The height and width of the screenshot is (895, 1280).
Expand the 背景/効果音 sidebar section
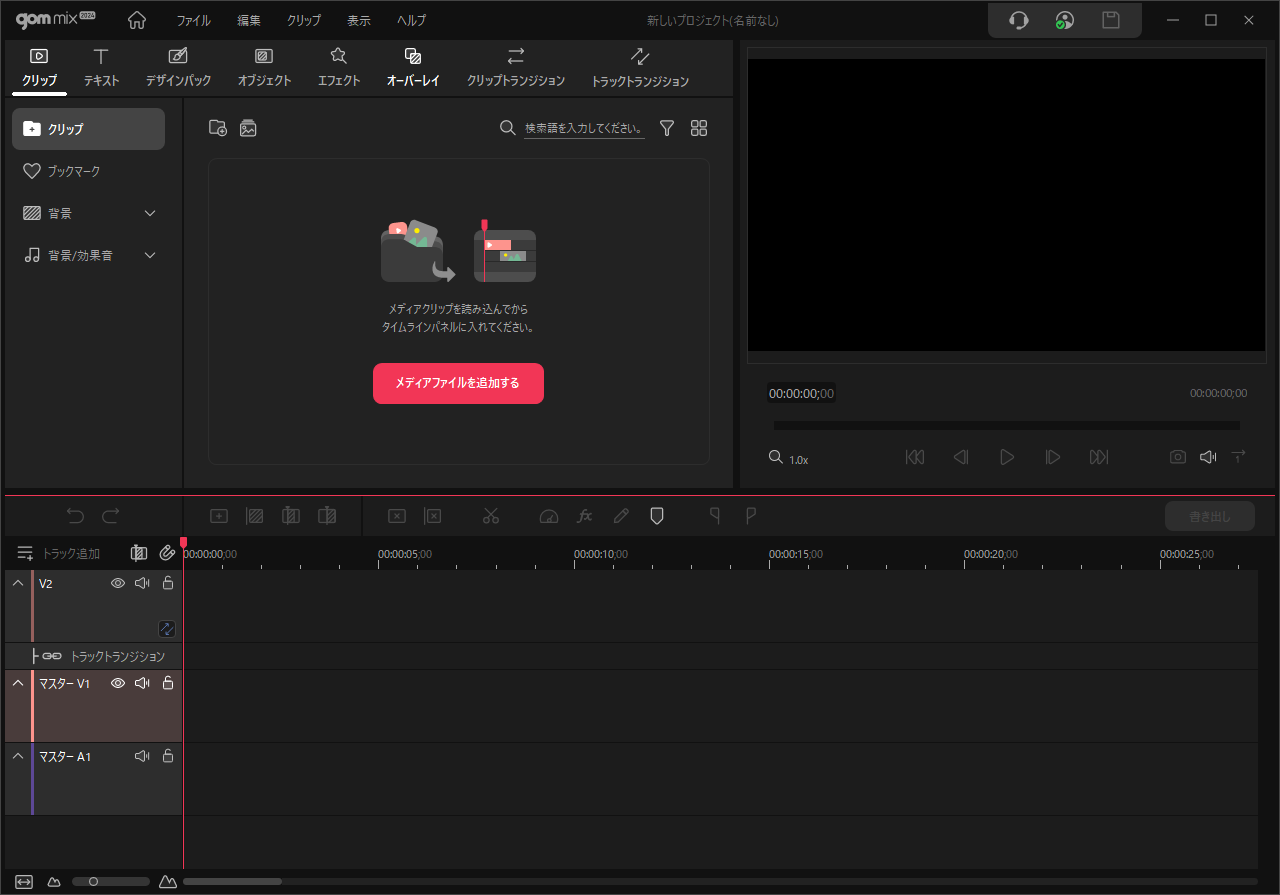(150, 255)
